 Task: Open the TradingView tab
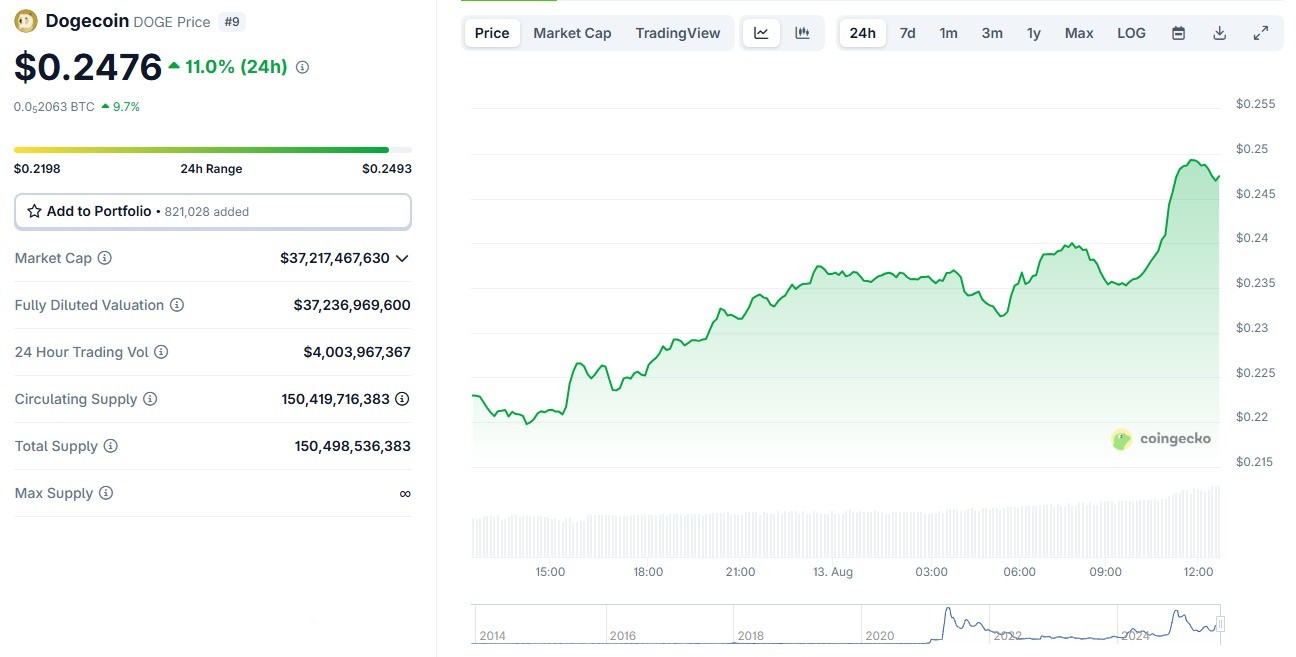coord(677,33)
